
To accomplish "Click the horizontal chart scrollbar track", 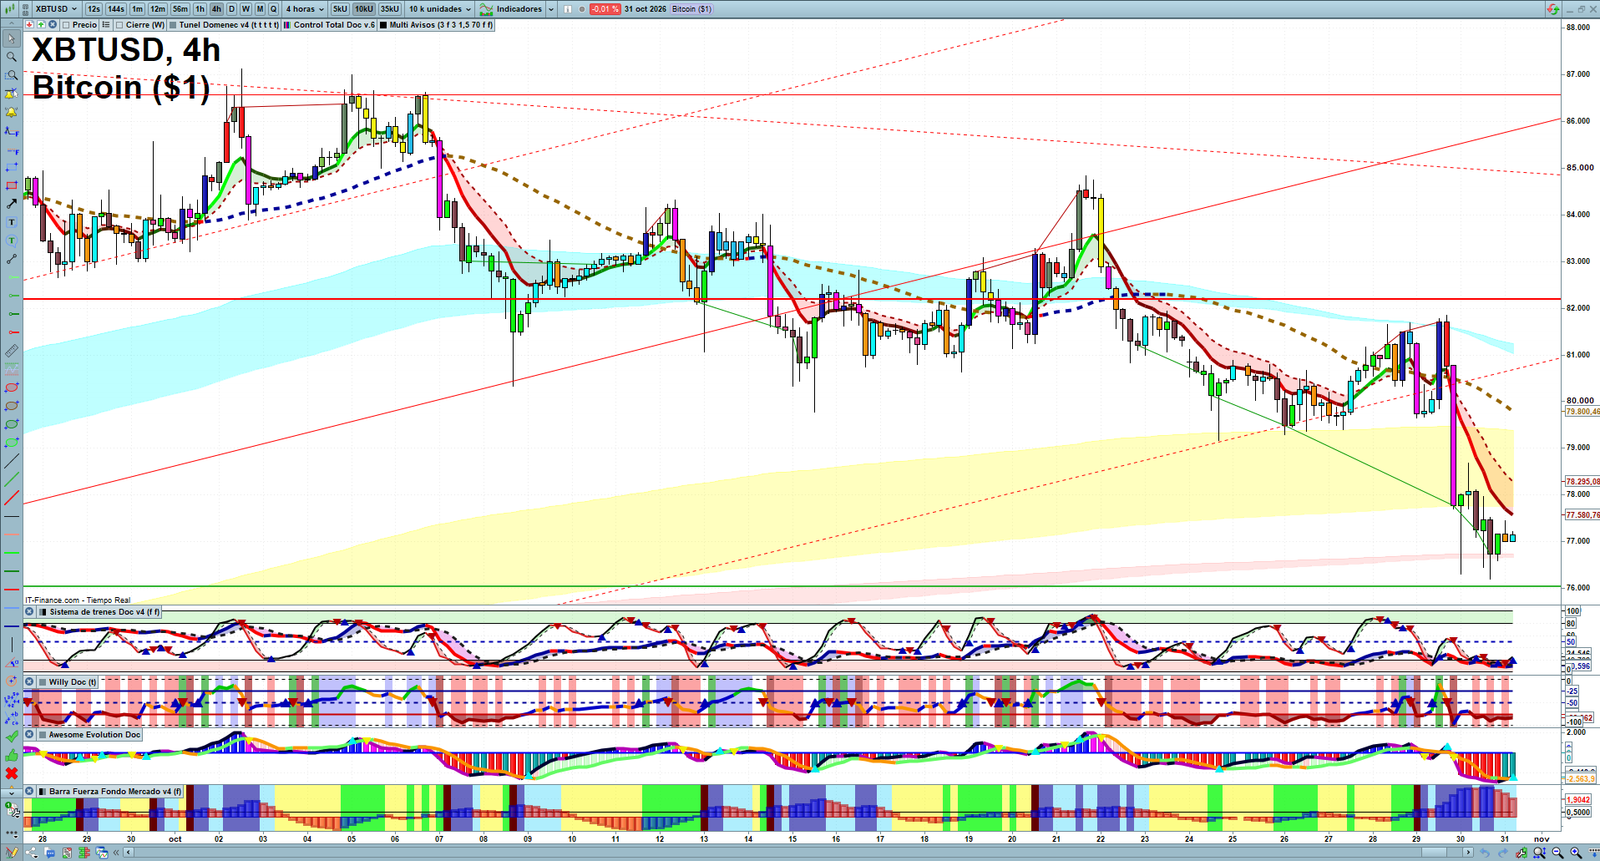I will tap(800, 853).
